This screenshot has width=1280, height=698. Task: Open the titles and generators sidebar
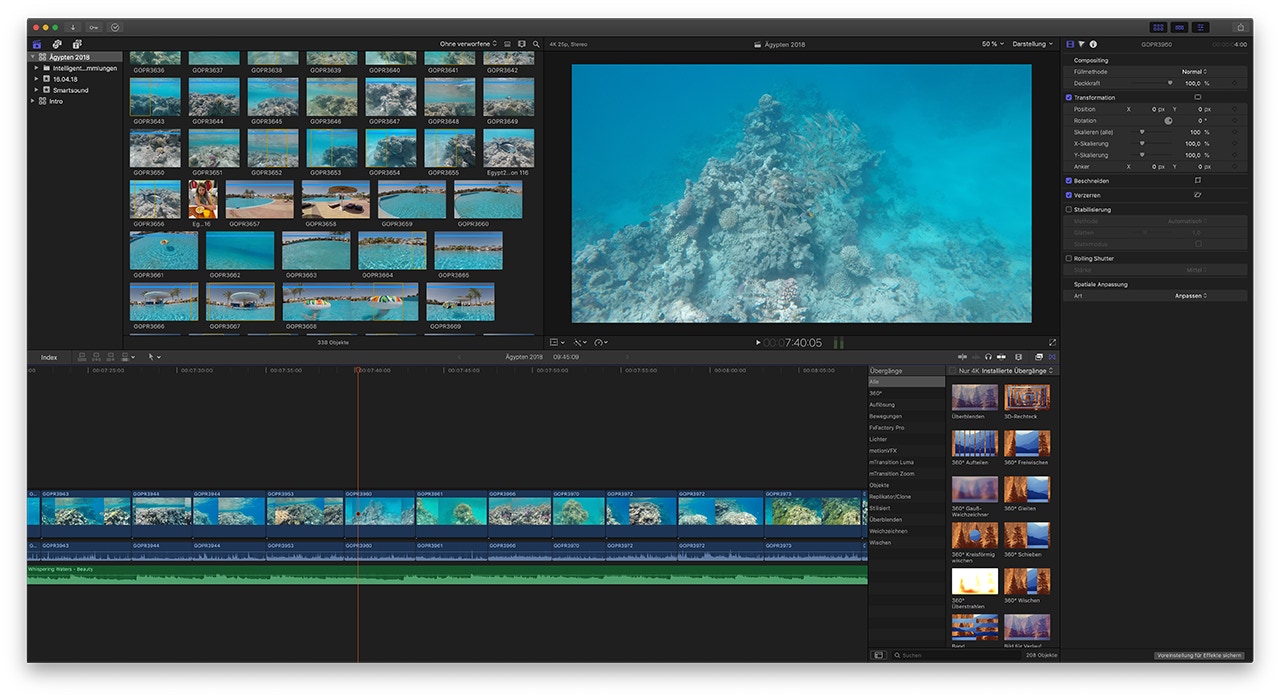pos(77,44)
